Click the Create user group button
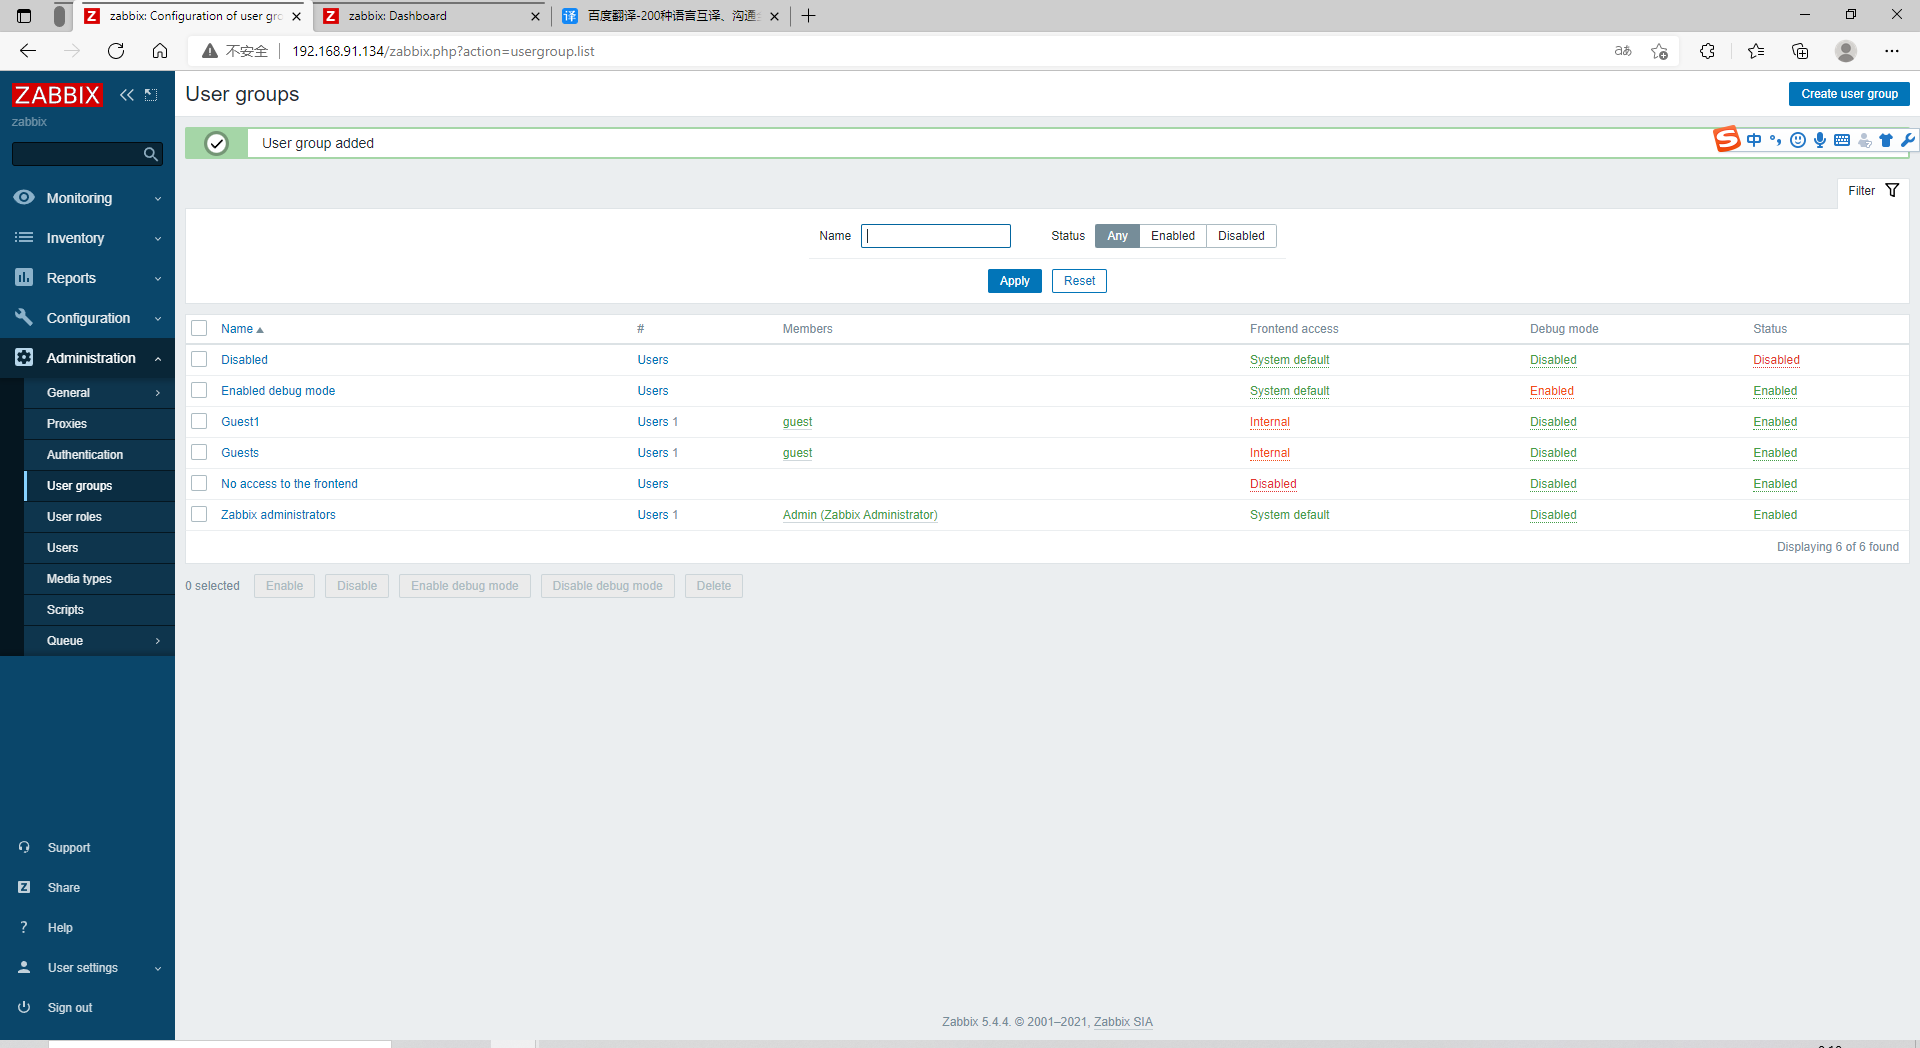This screenshot has height=1048, width=1920. pyautogui.click(x=1849, y=94)
